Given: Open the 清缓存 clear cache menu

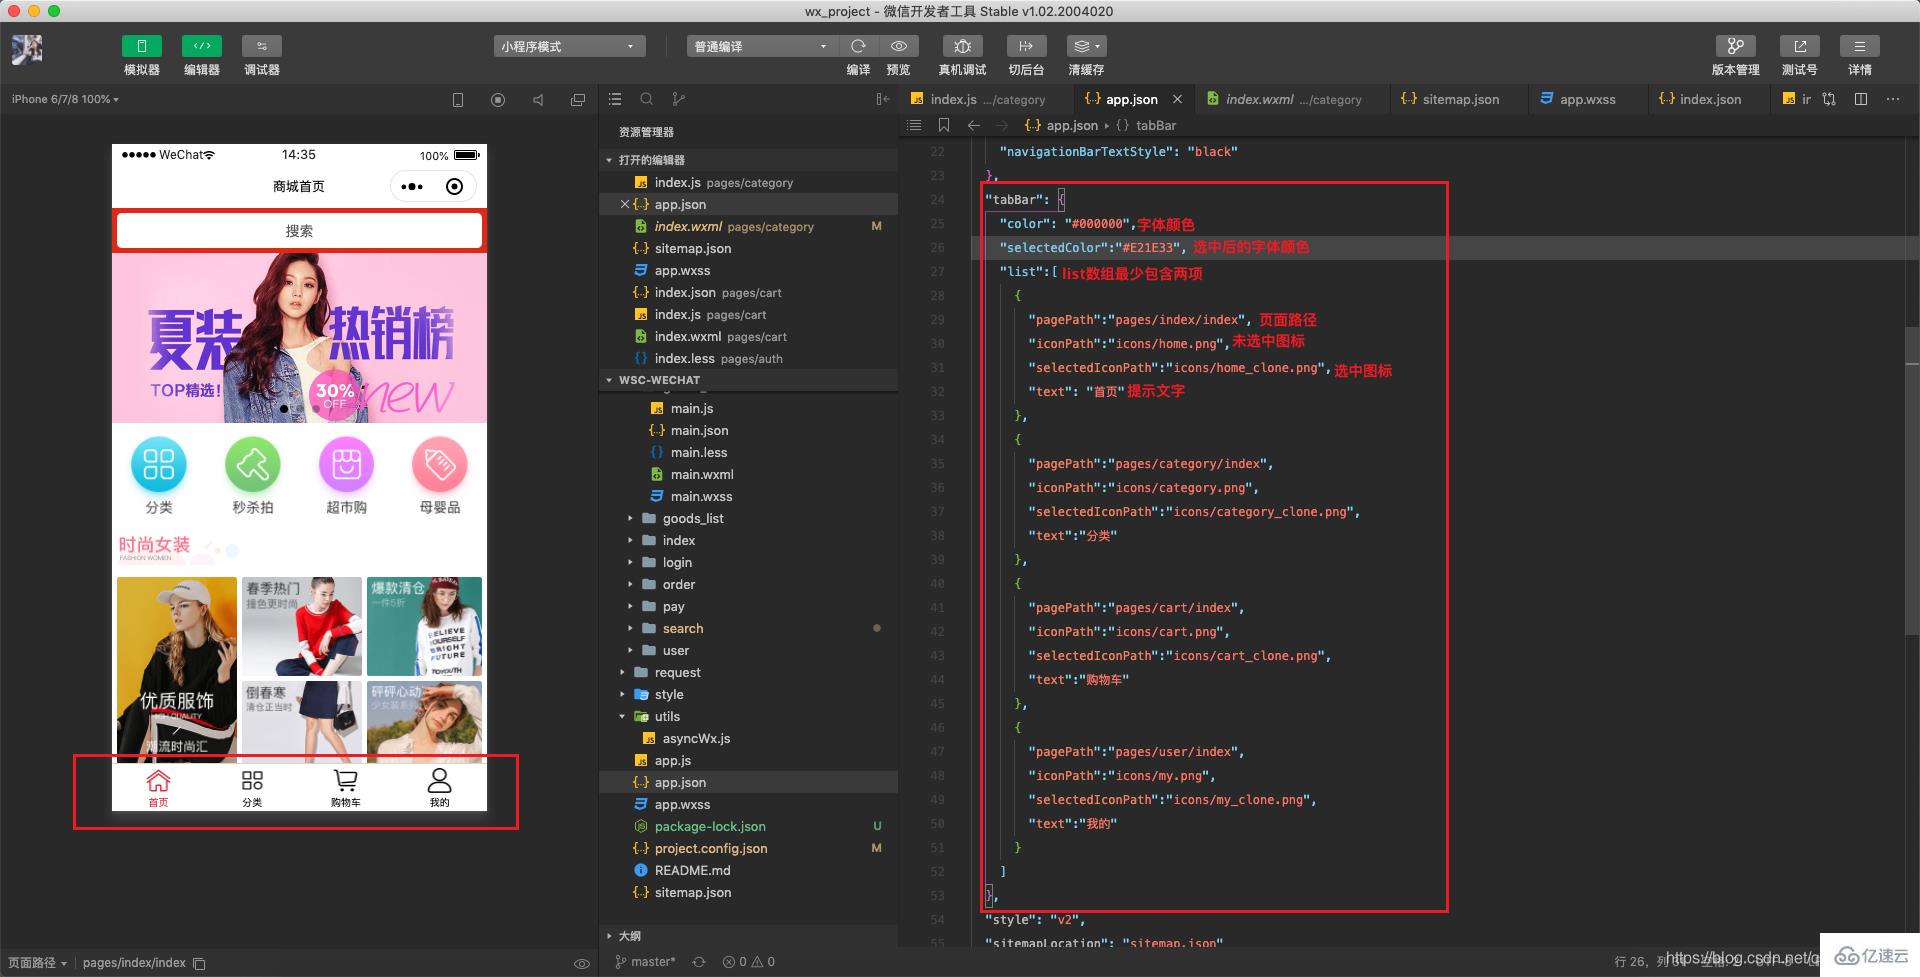Looking at the screenshot, I should [x=1086, y=46].
